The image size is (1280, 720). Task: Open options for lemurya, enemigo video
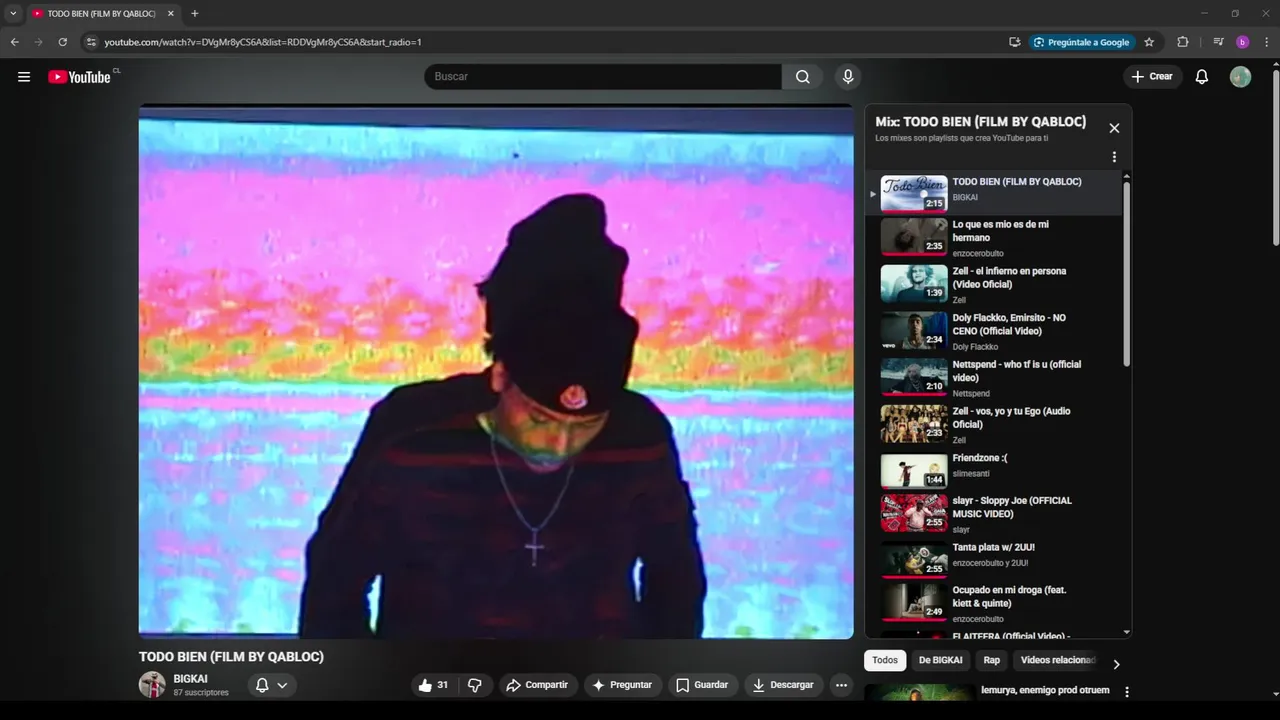pos(1127,692)
